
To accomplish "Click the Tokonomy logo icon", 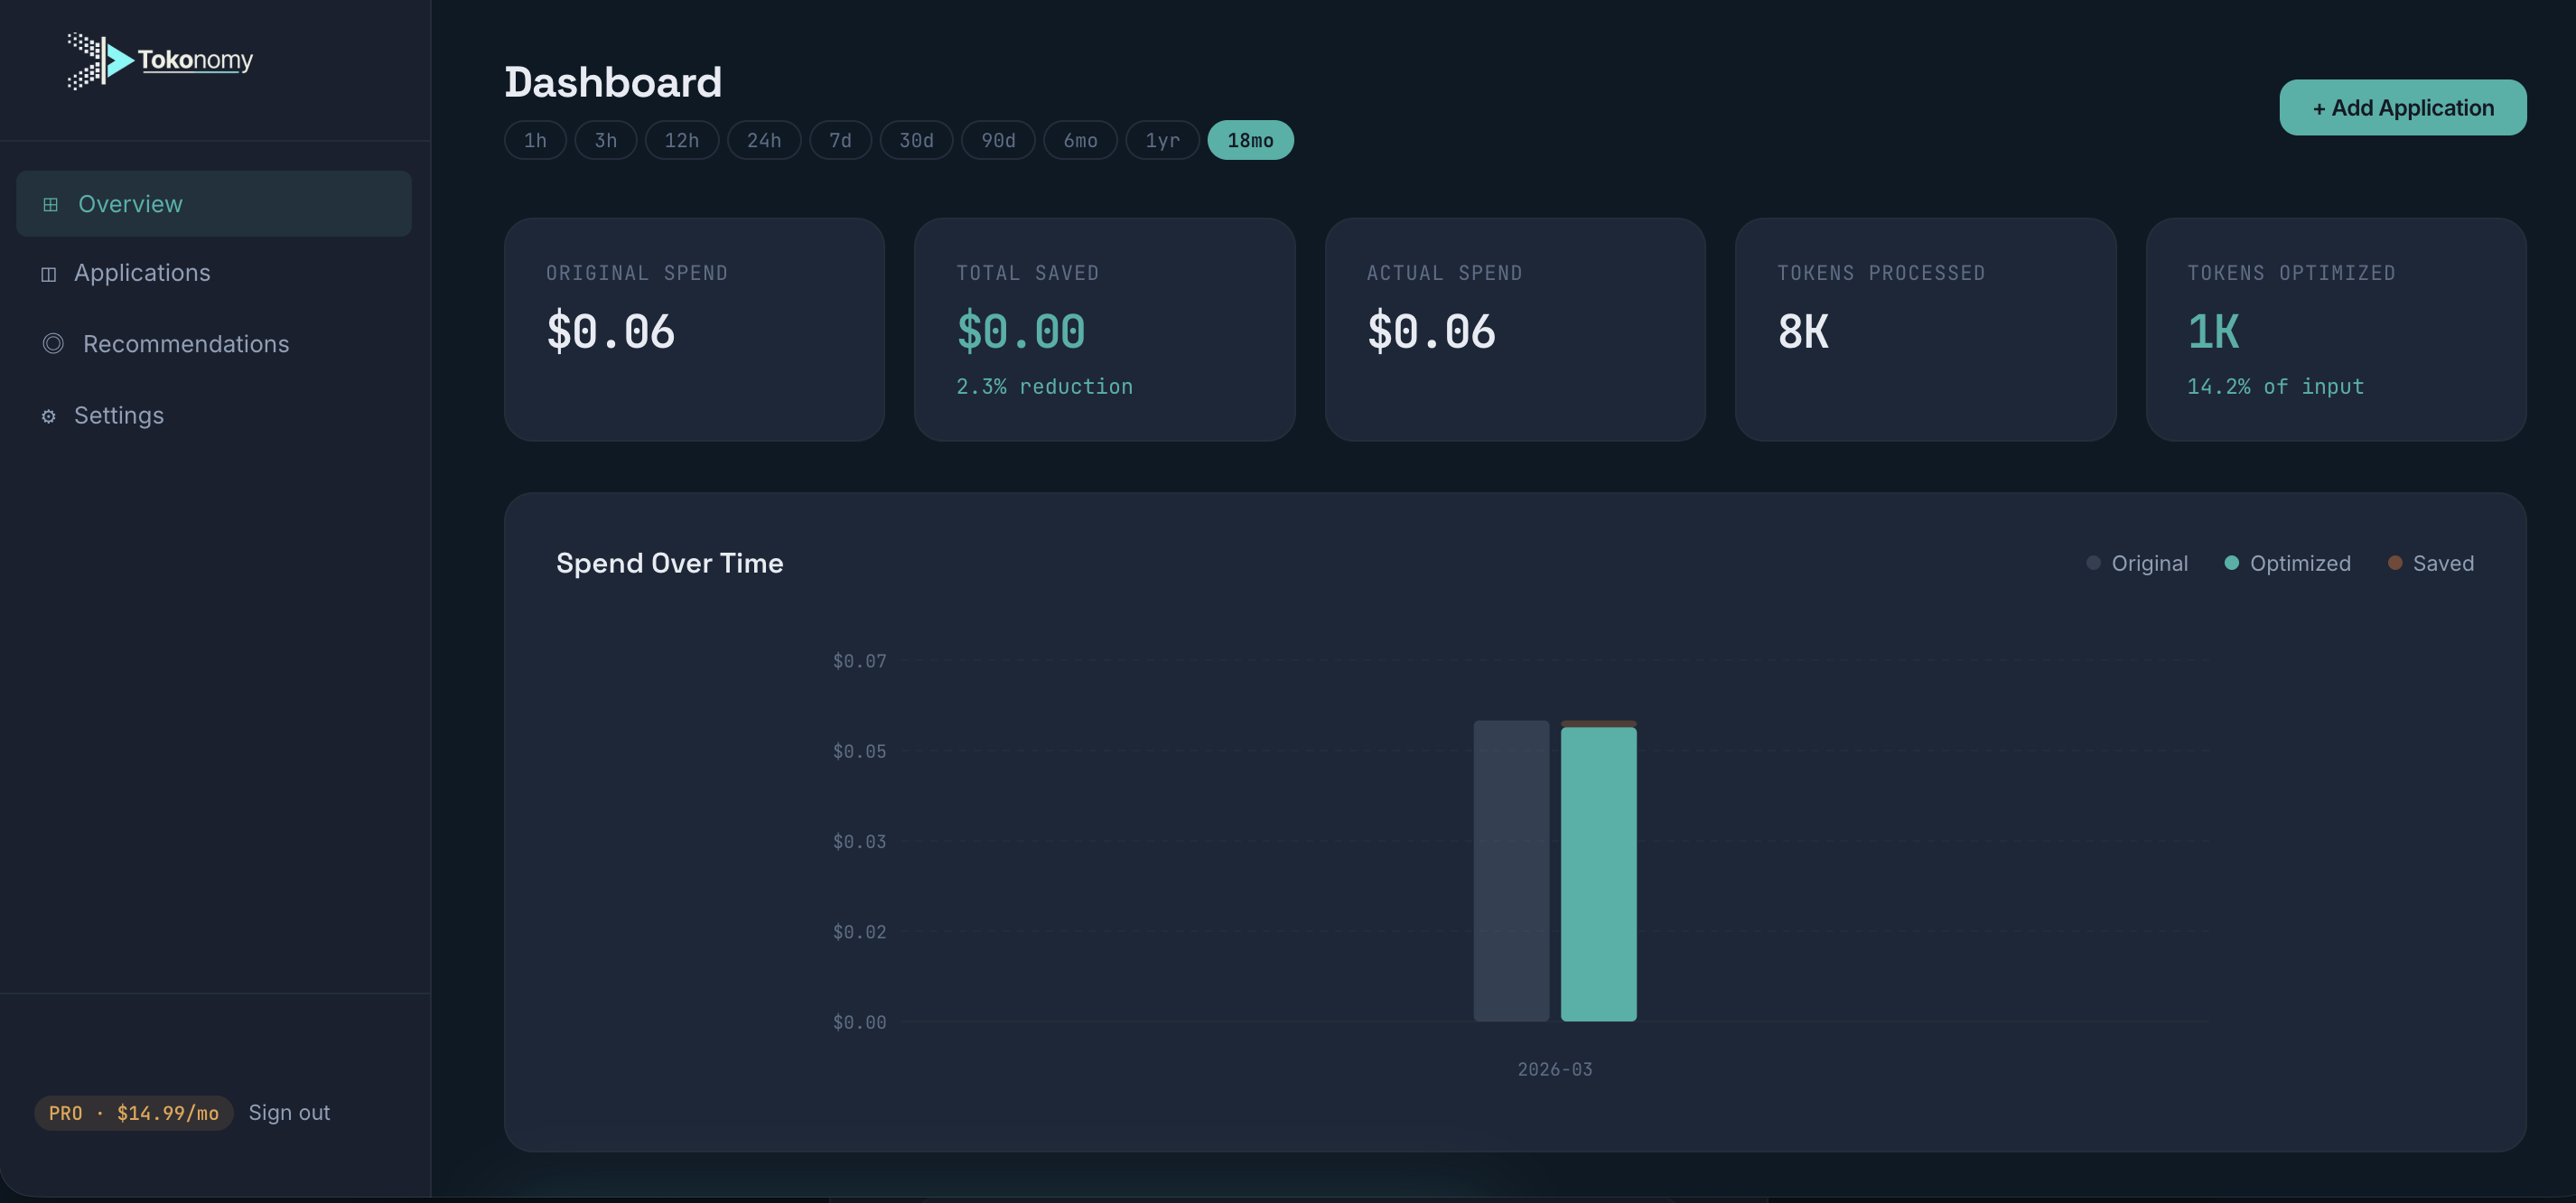I will 100,60.
